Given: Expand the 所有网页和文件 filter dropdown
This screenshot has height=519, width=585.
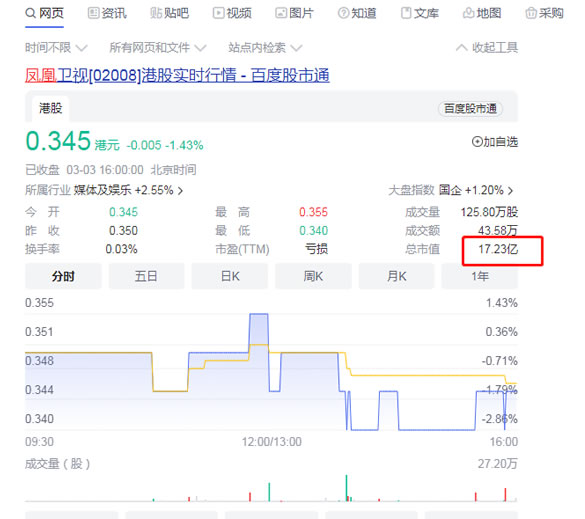Looking at the screenshot, I should click(157, 48).
